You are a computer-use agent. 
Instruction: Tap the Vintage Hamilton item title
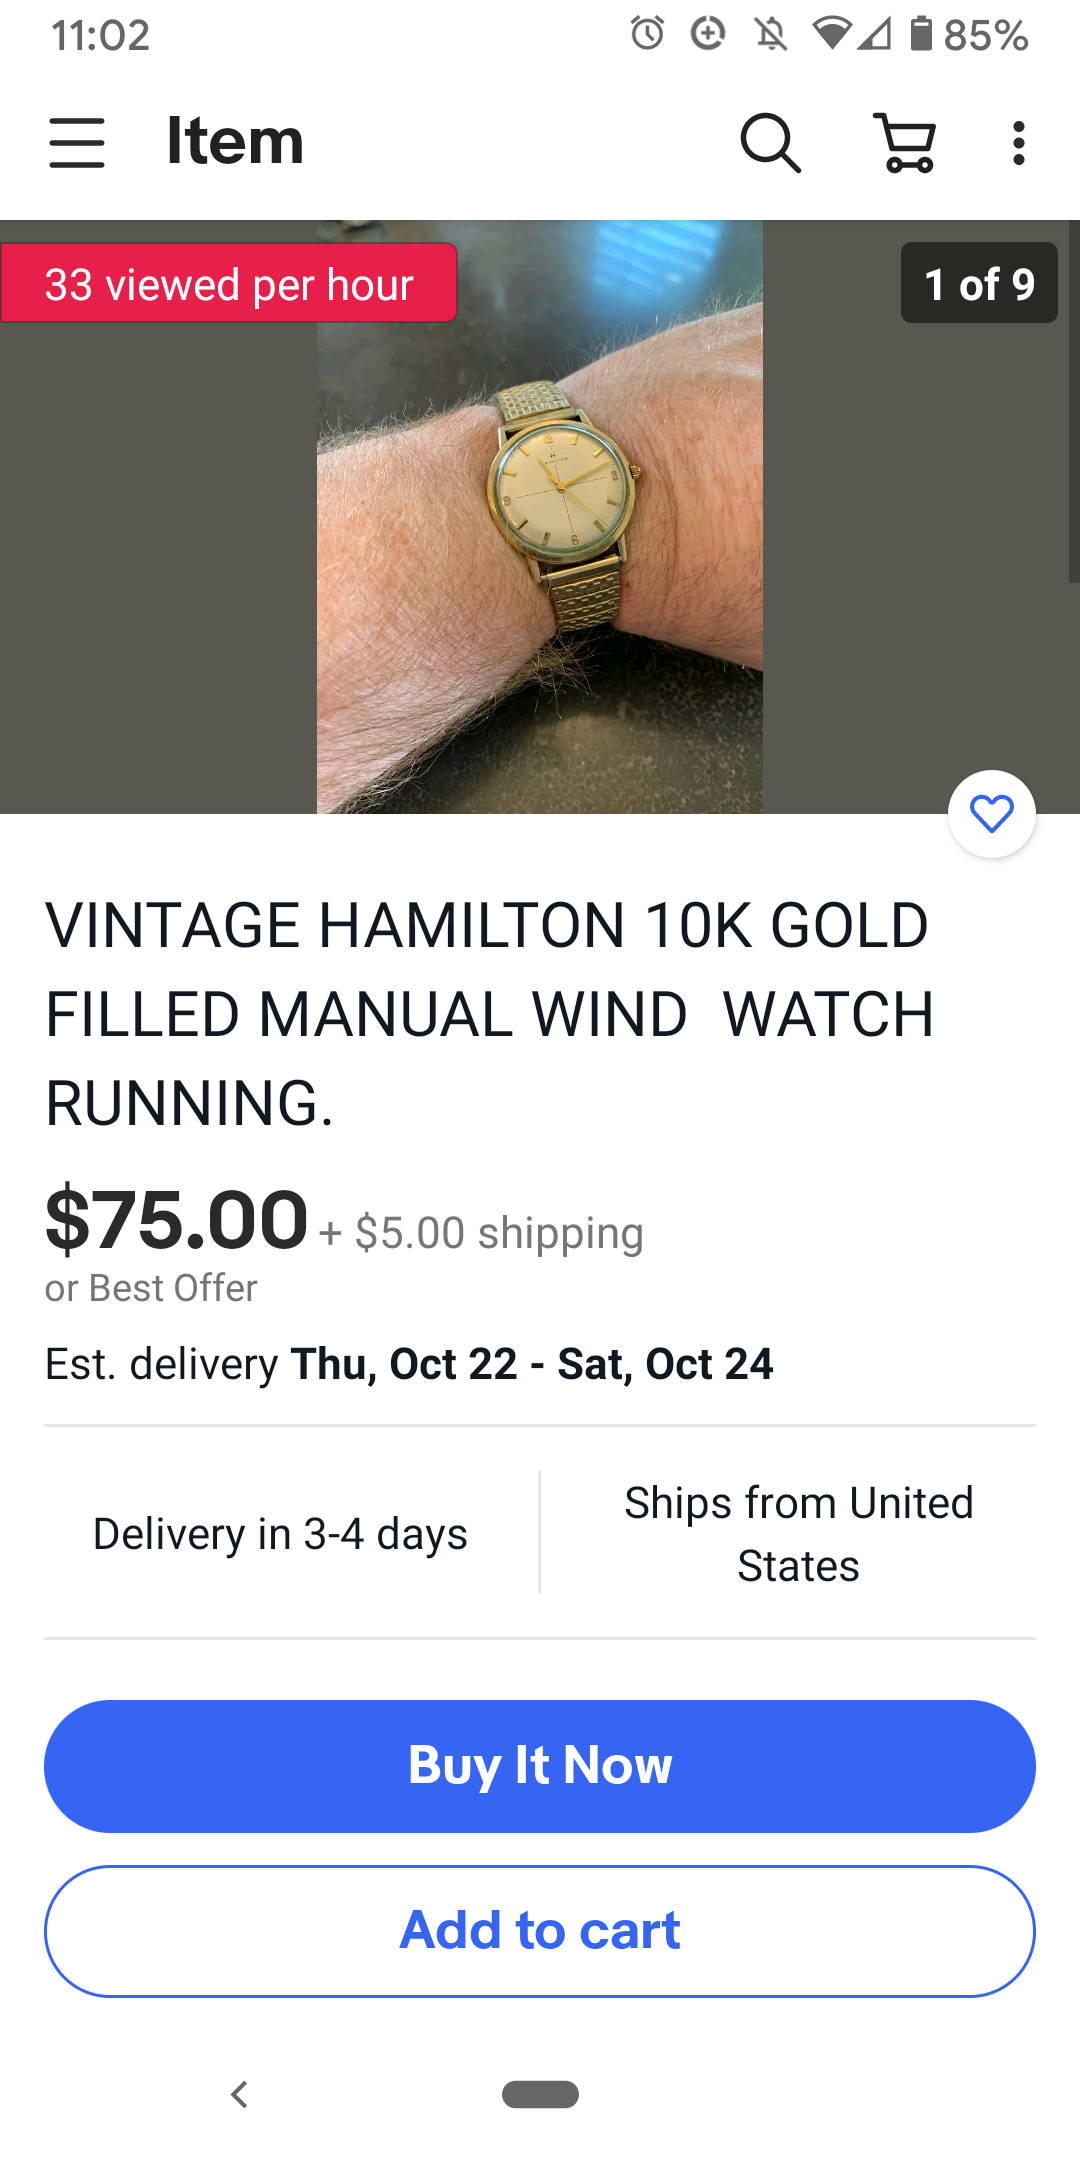[x=490, y=1014]
